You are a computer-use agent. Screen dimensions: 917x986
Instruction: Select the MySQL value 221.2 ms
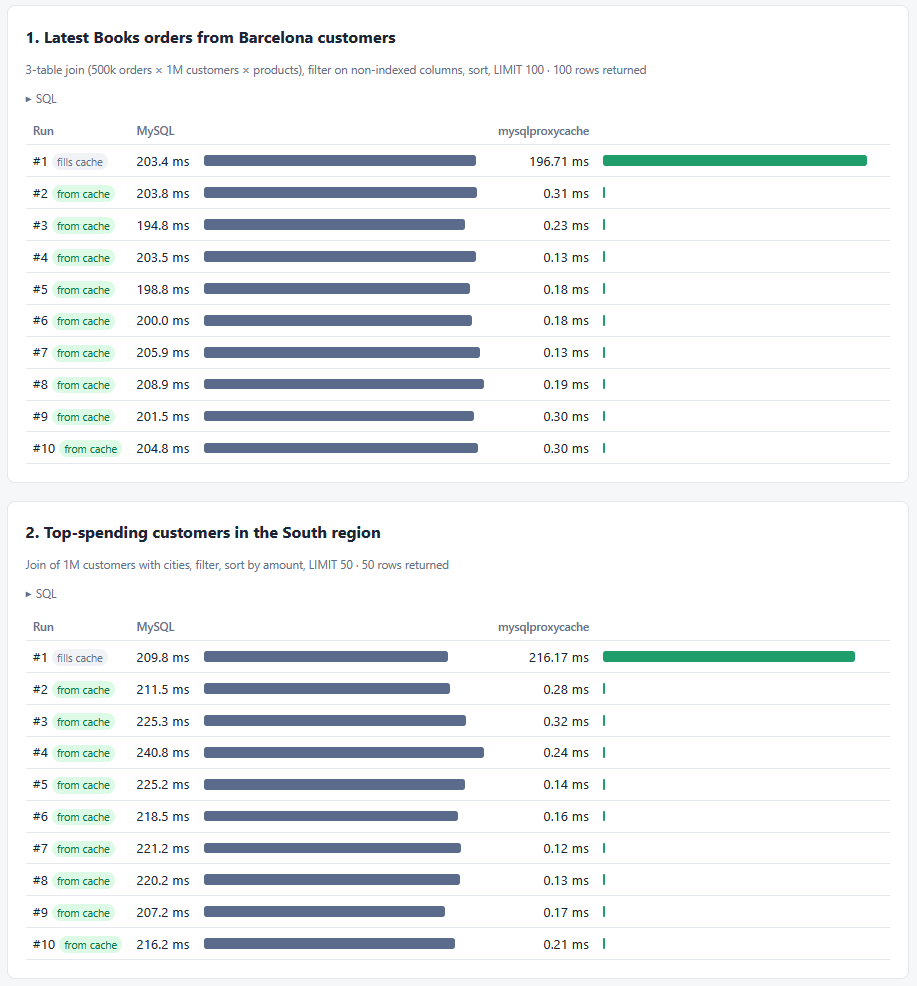pos(163,848)
